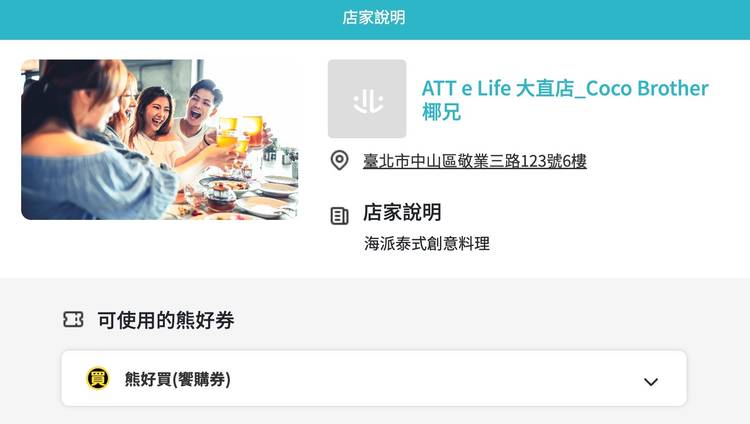Click the laughing man in the store photo
The image size is (750, 424).
201,110
